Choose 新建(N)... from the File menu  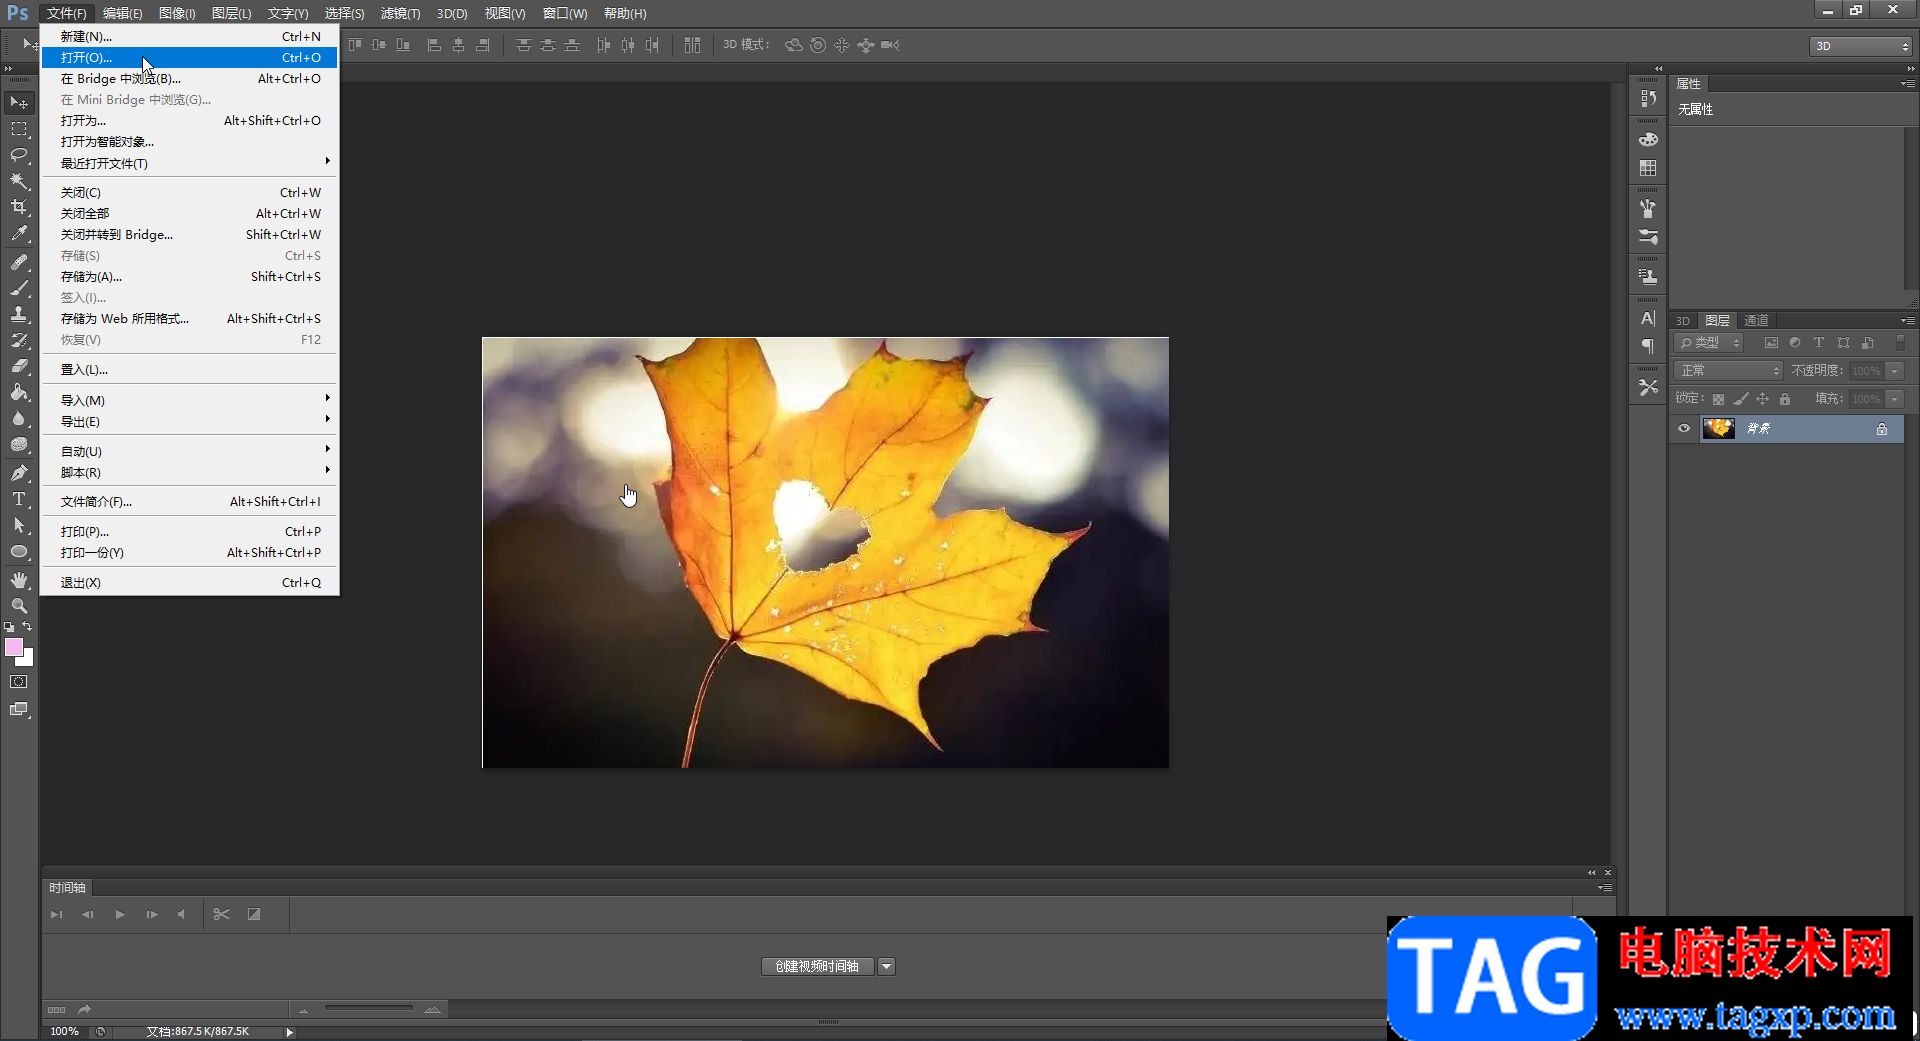coord(189,36)
